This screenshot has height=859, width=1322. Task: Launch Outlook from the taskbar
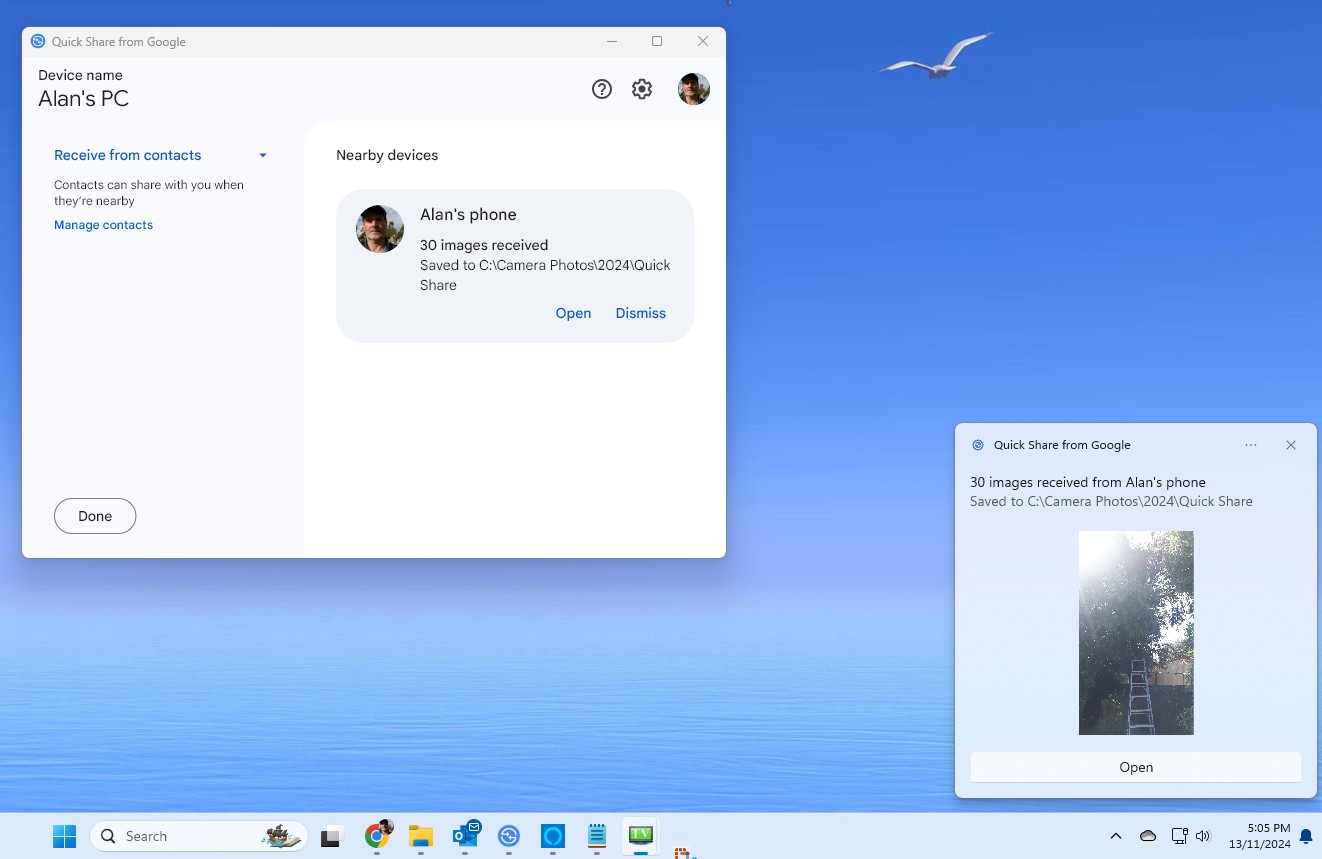coord(465,836)
